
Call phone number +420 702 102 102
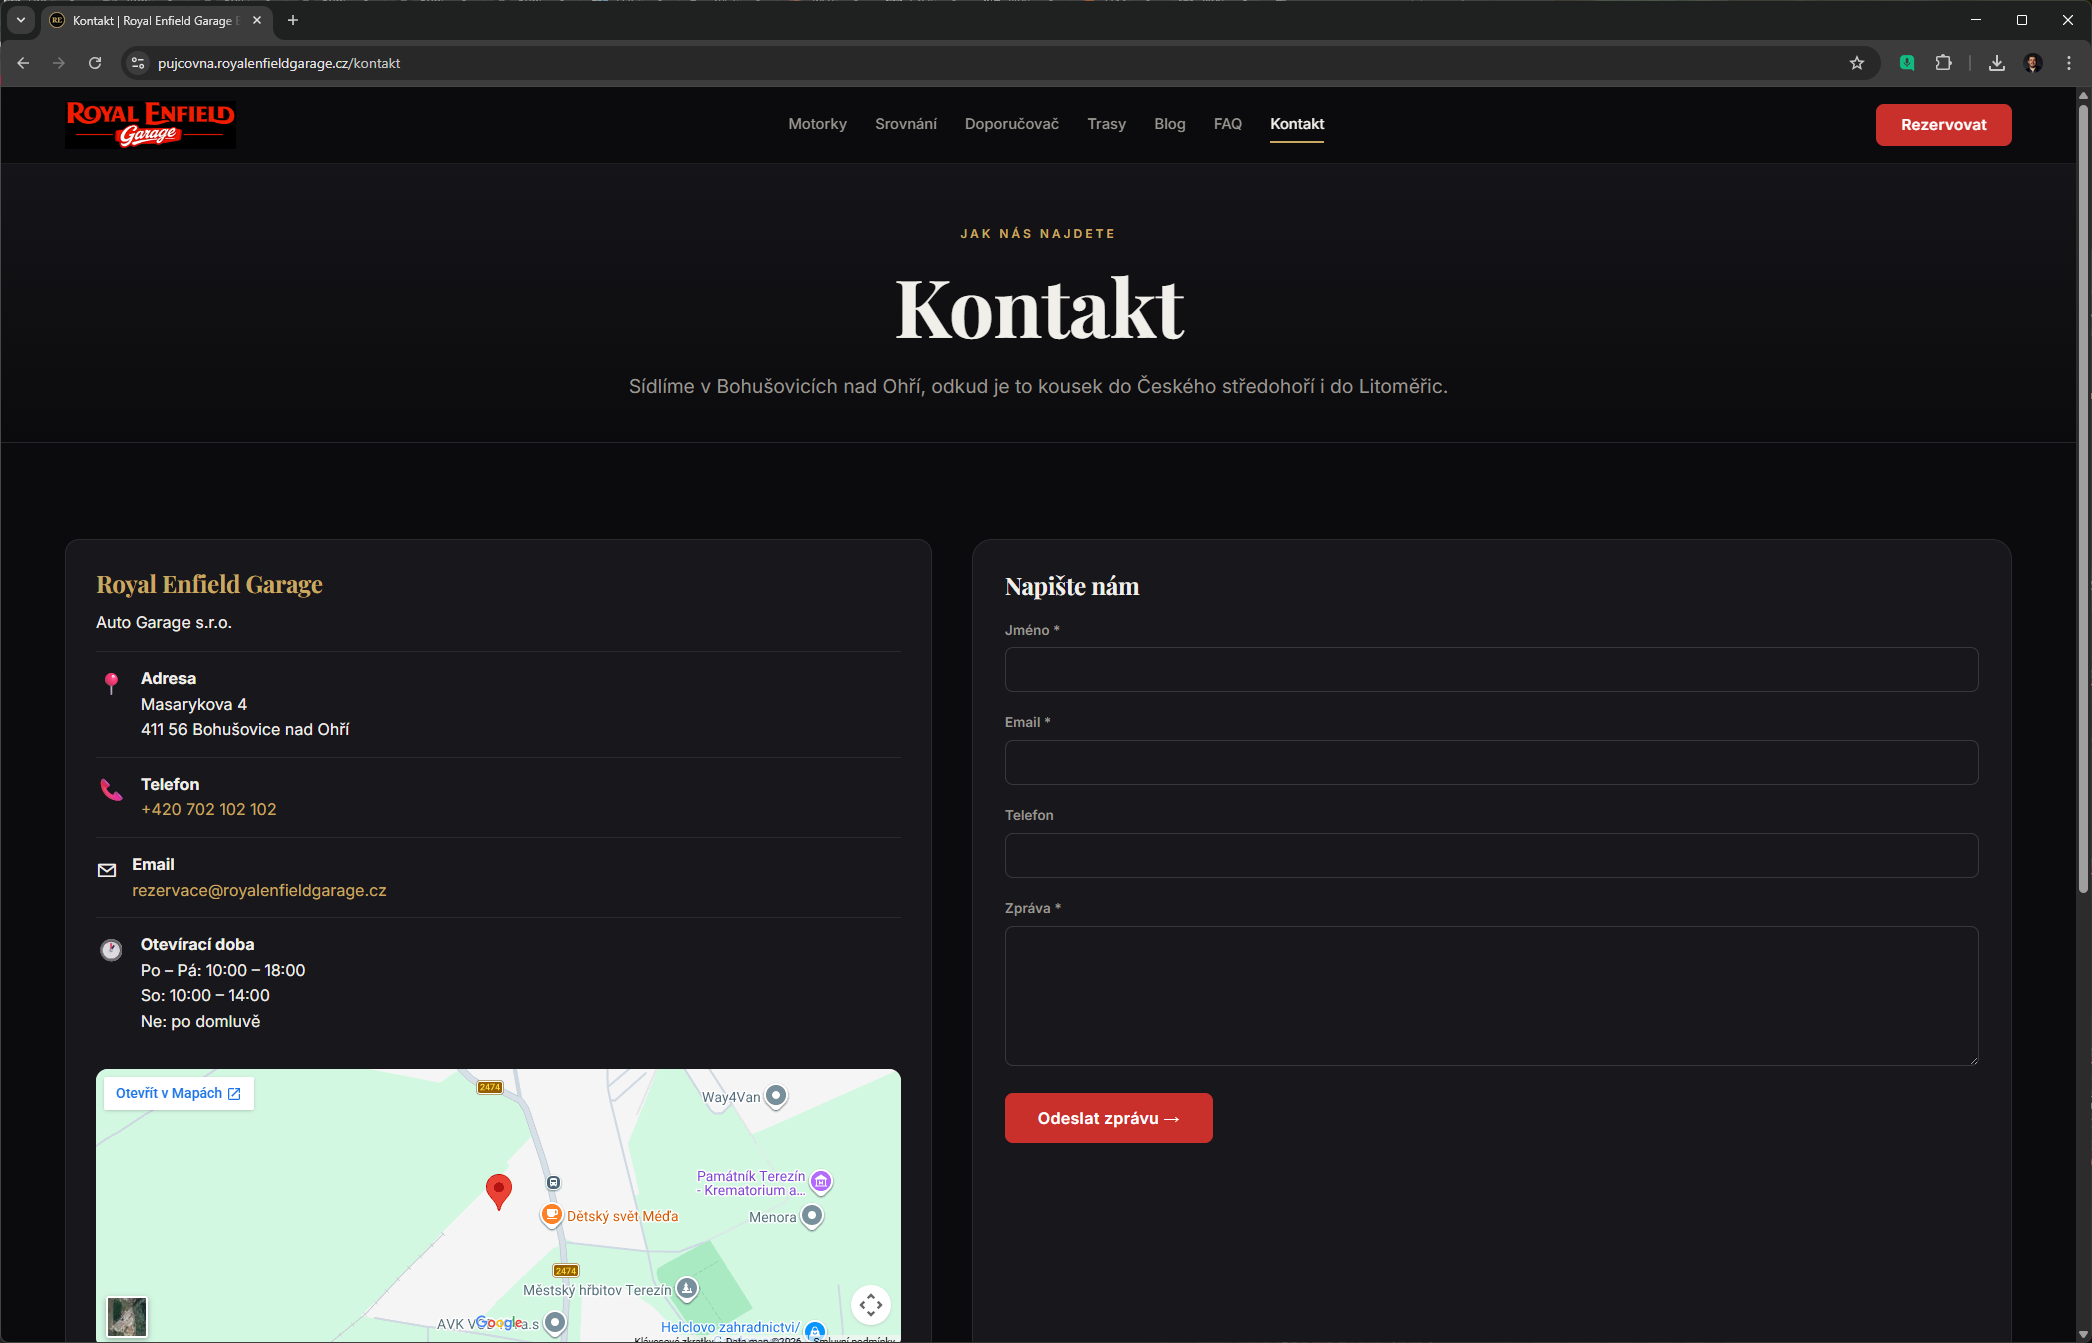tap(208, 809)
